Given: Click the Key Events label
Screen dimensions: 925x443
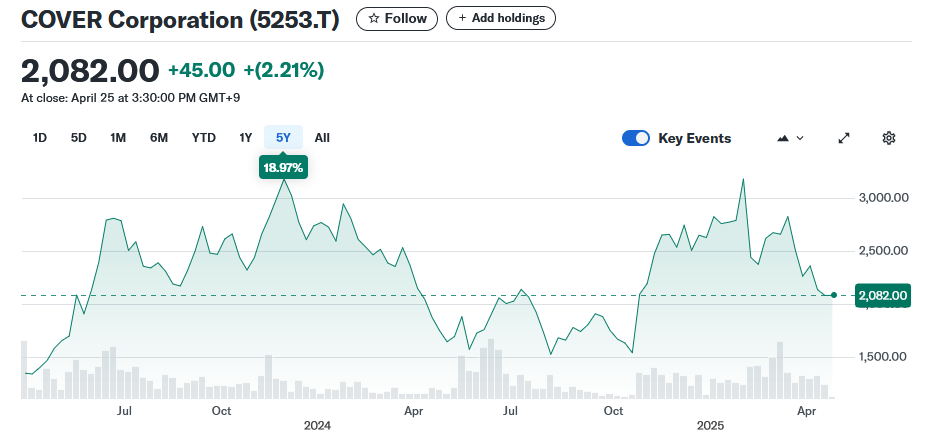Looking at the screenshot, I should coord(694,138).
